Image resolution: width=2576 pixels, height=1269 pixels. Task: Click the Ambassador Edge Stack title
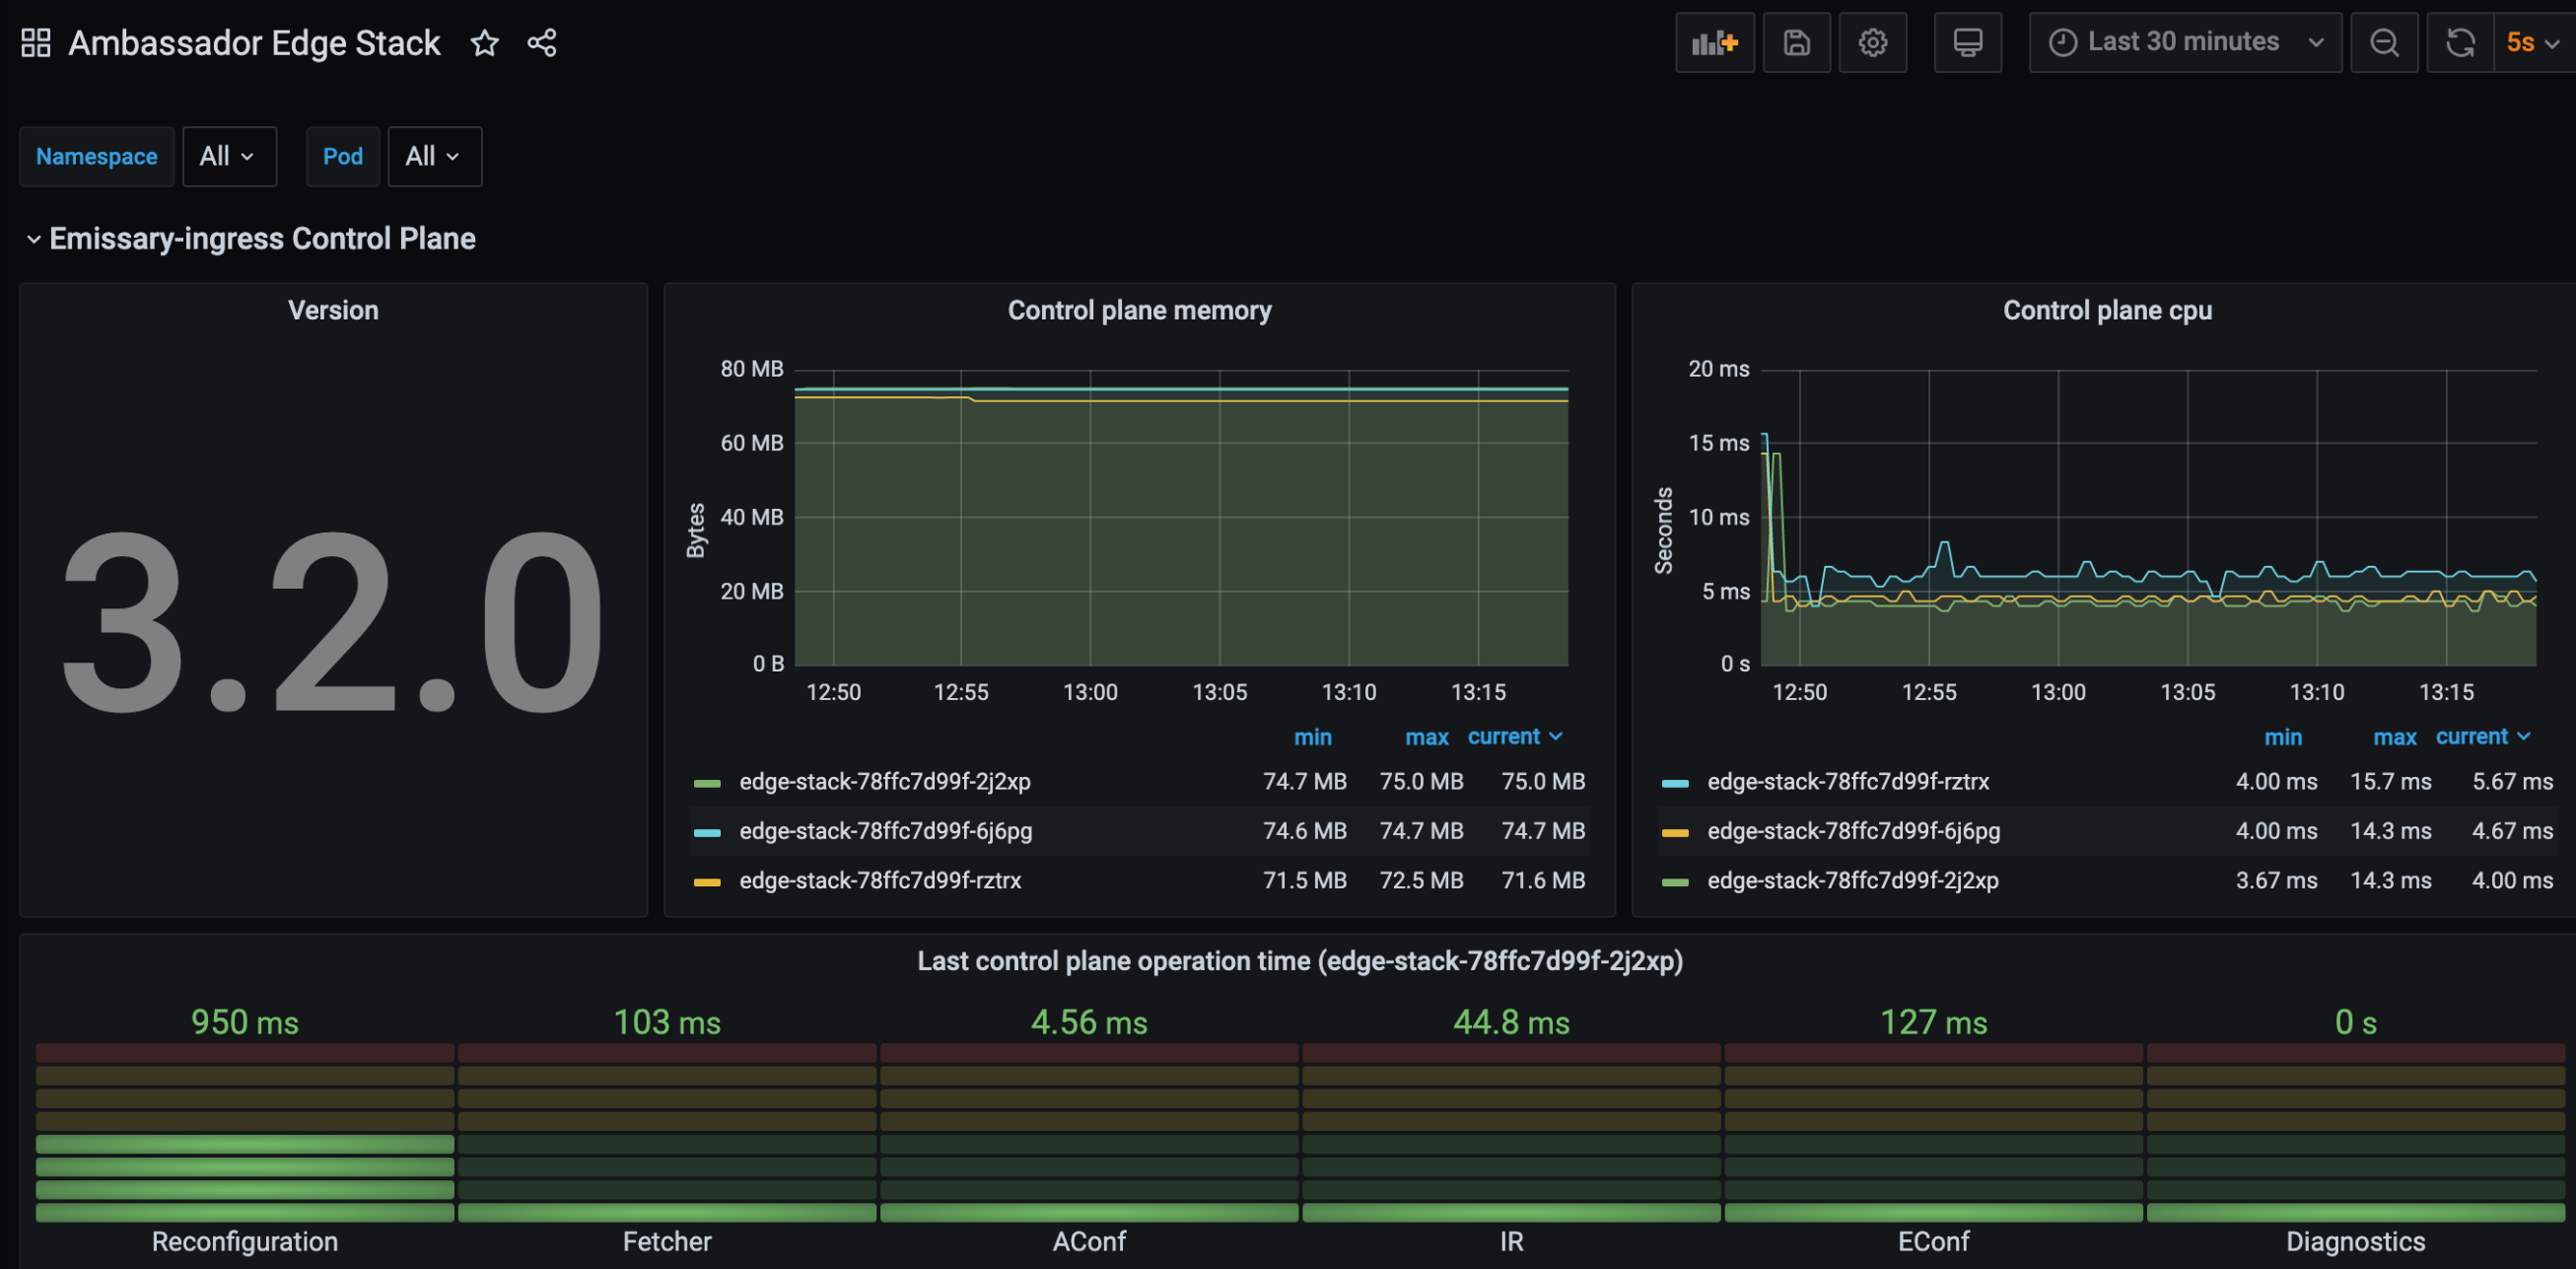[x=254, y=43]
